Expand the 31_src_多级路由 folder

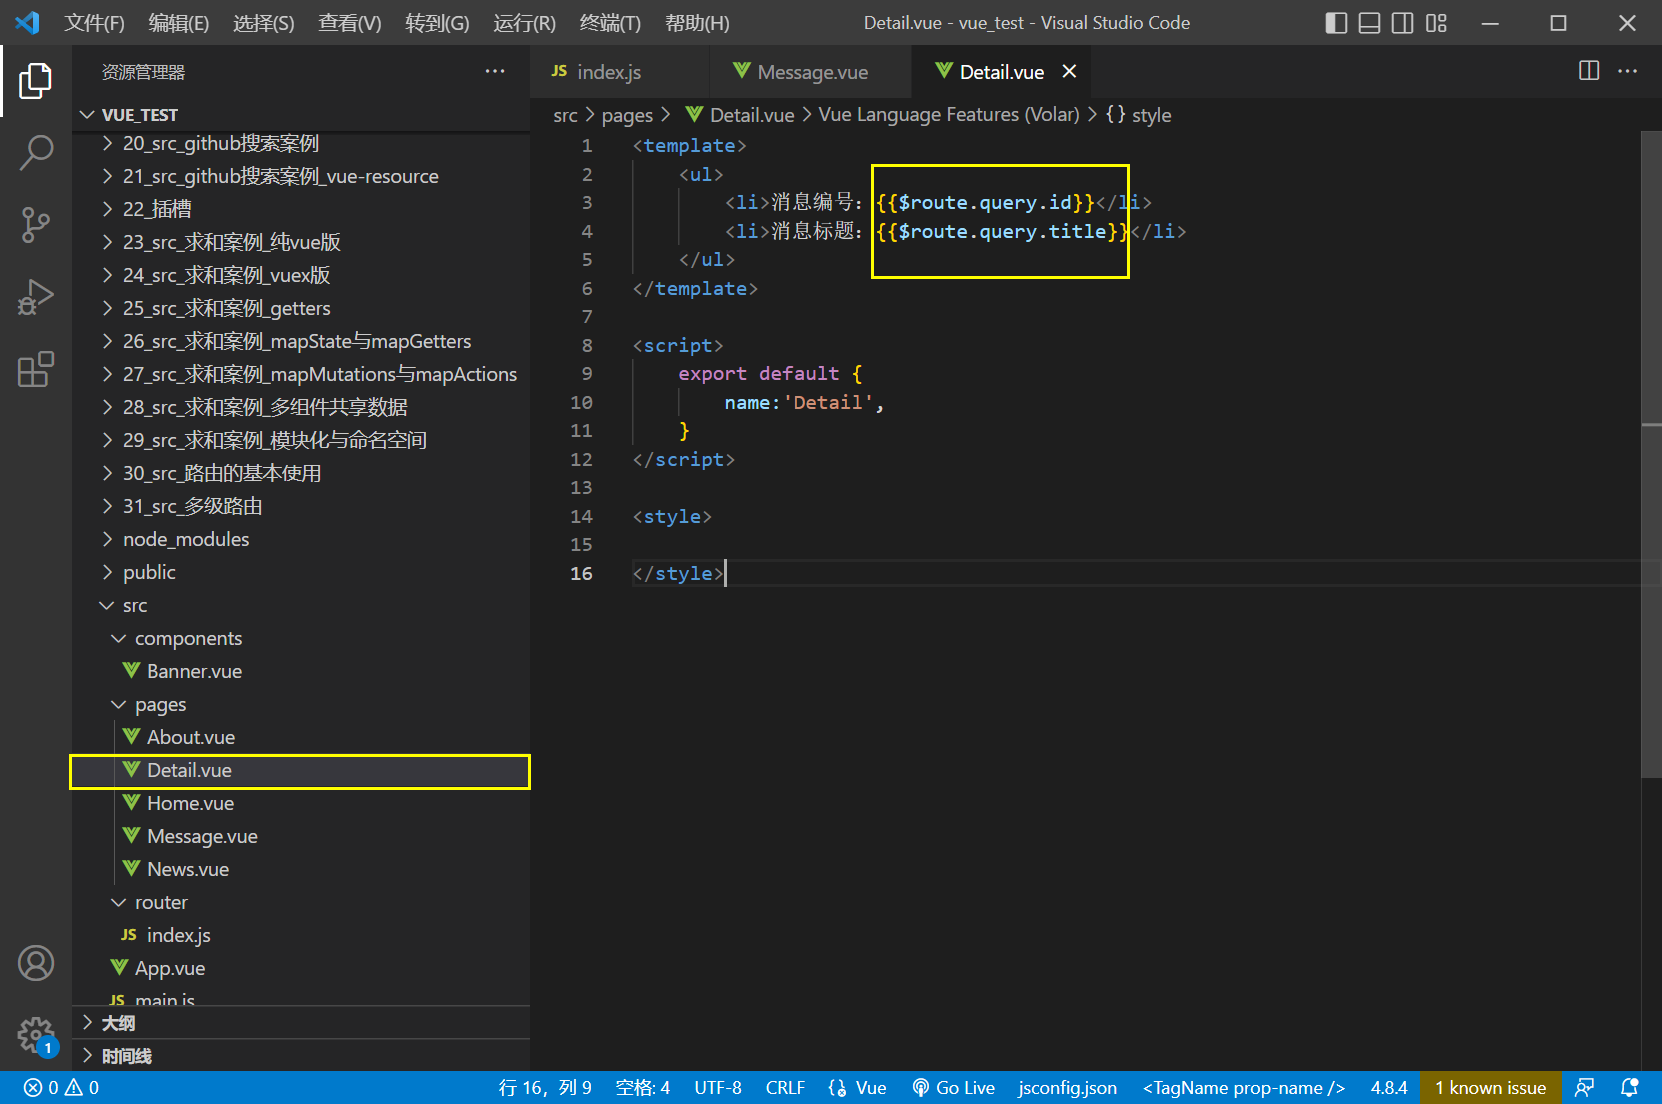pyautogui.click(x=300, y=506)
